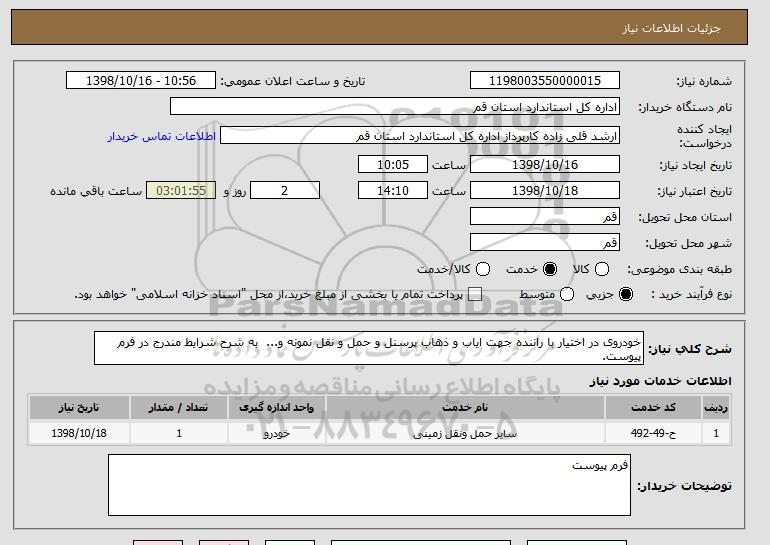Click the 14:10 validity time field

(x=393, y=191)
